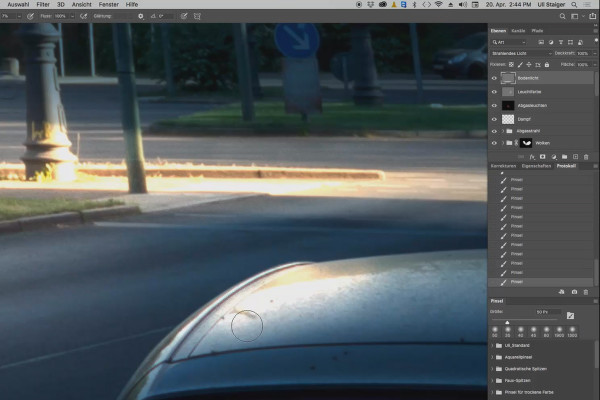Select the last Pinsel history state

click(541, 282)
